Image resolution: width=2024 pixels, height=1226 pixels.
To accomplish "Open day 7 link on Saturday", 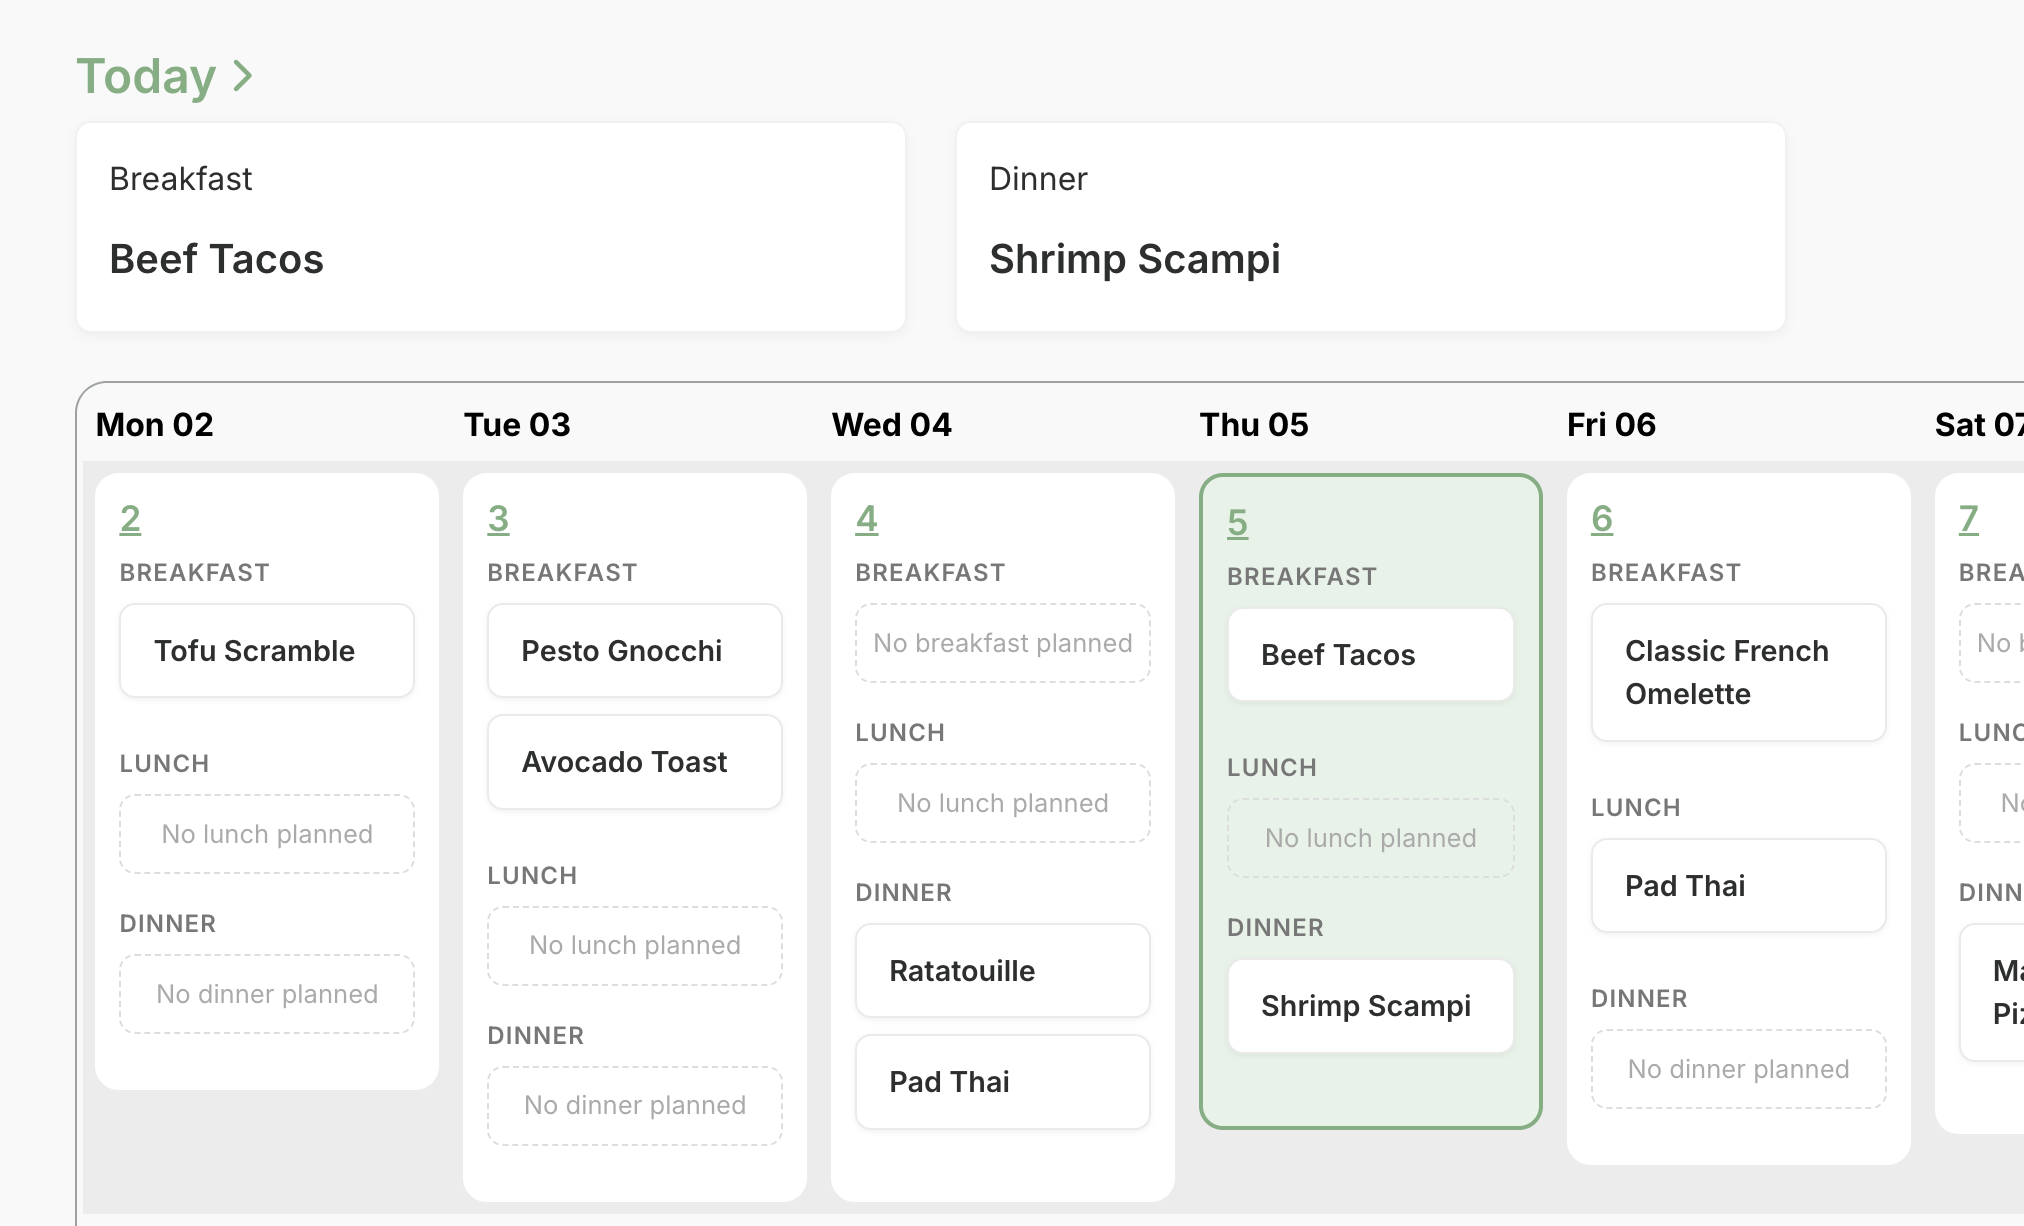I will coord(1968,519).
